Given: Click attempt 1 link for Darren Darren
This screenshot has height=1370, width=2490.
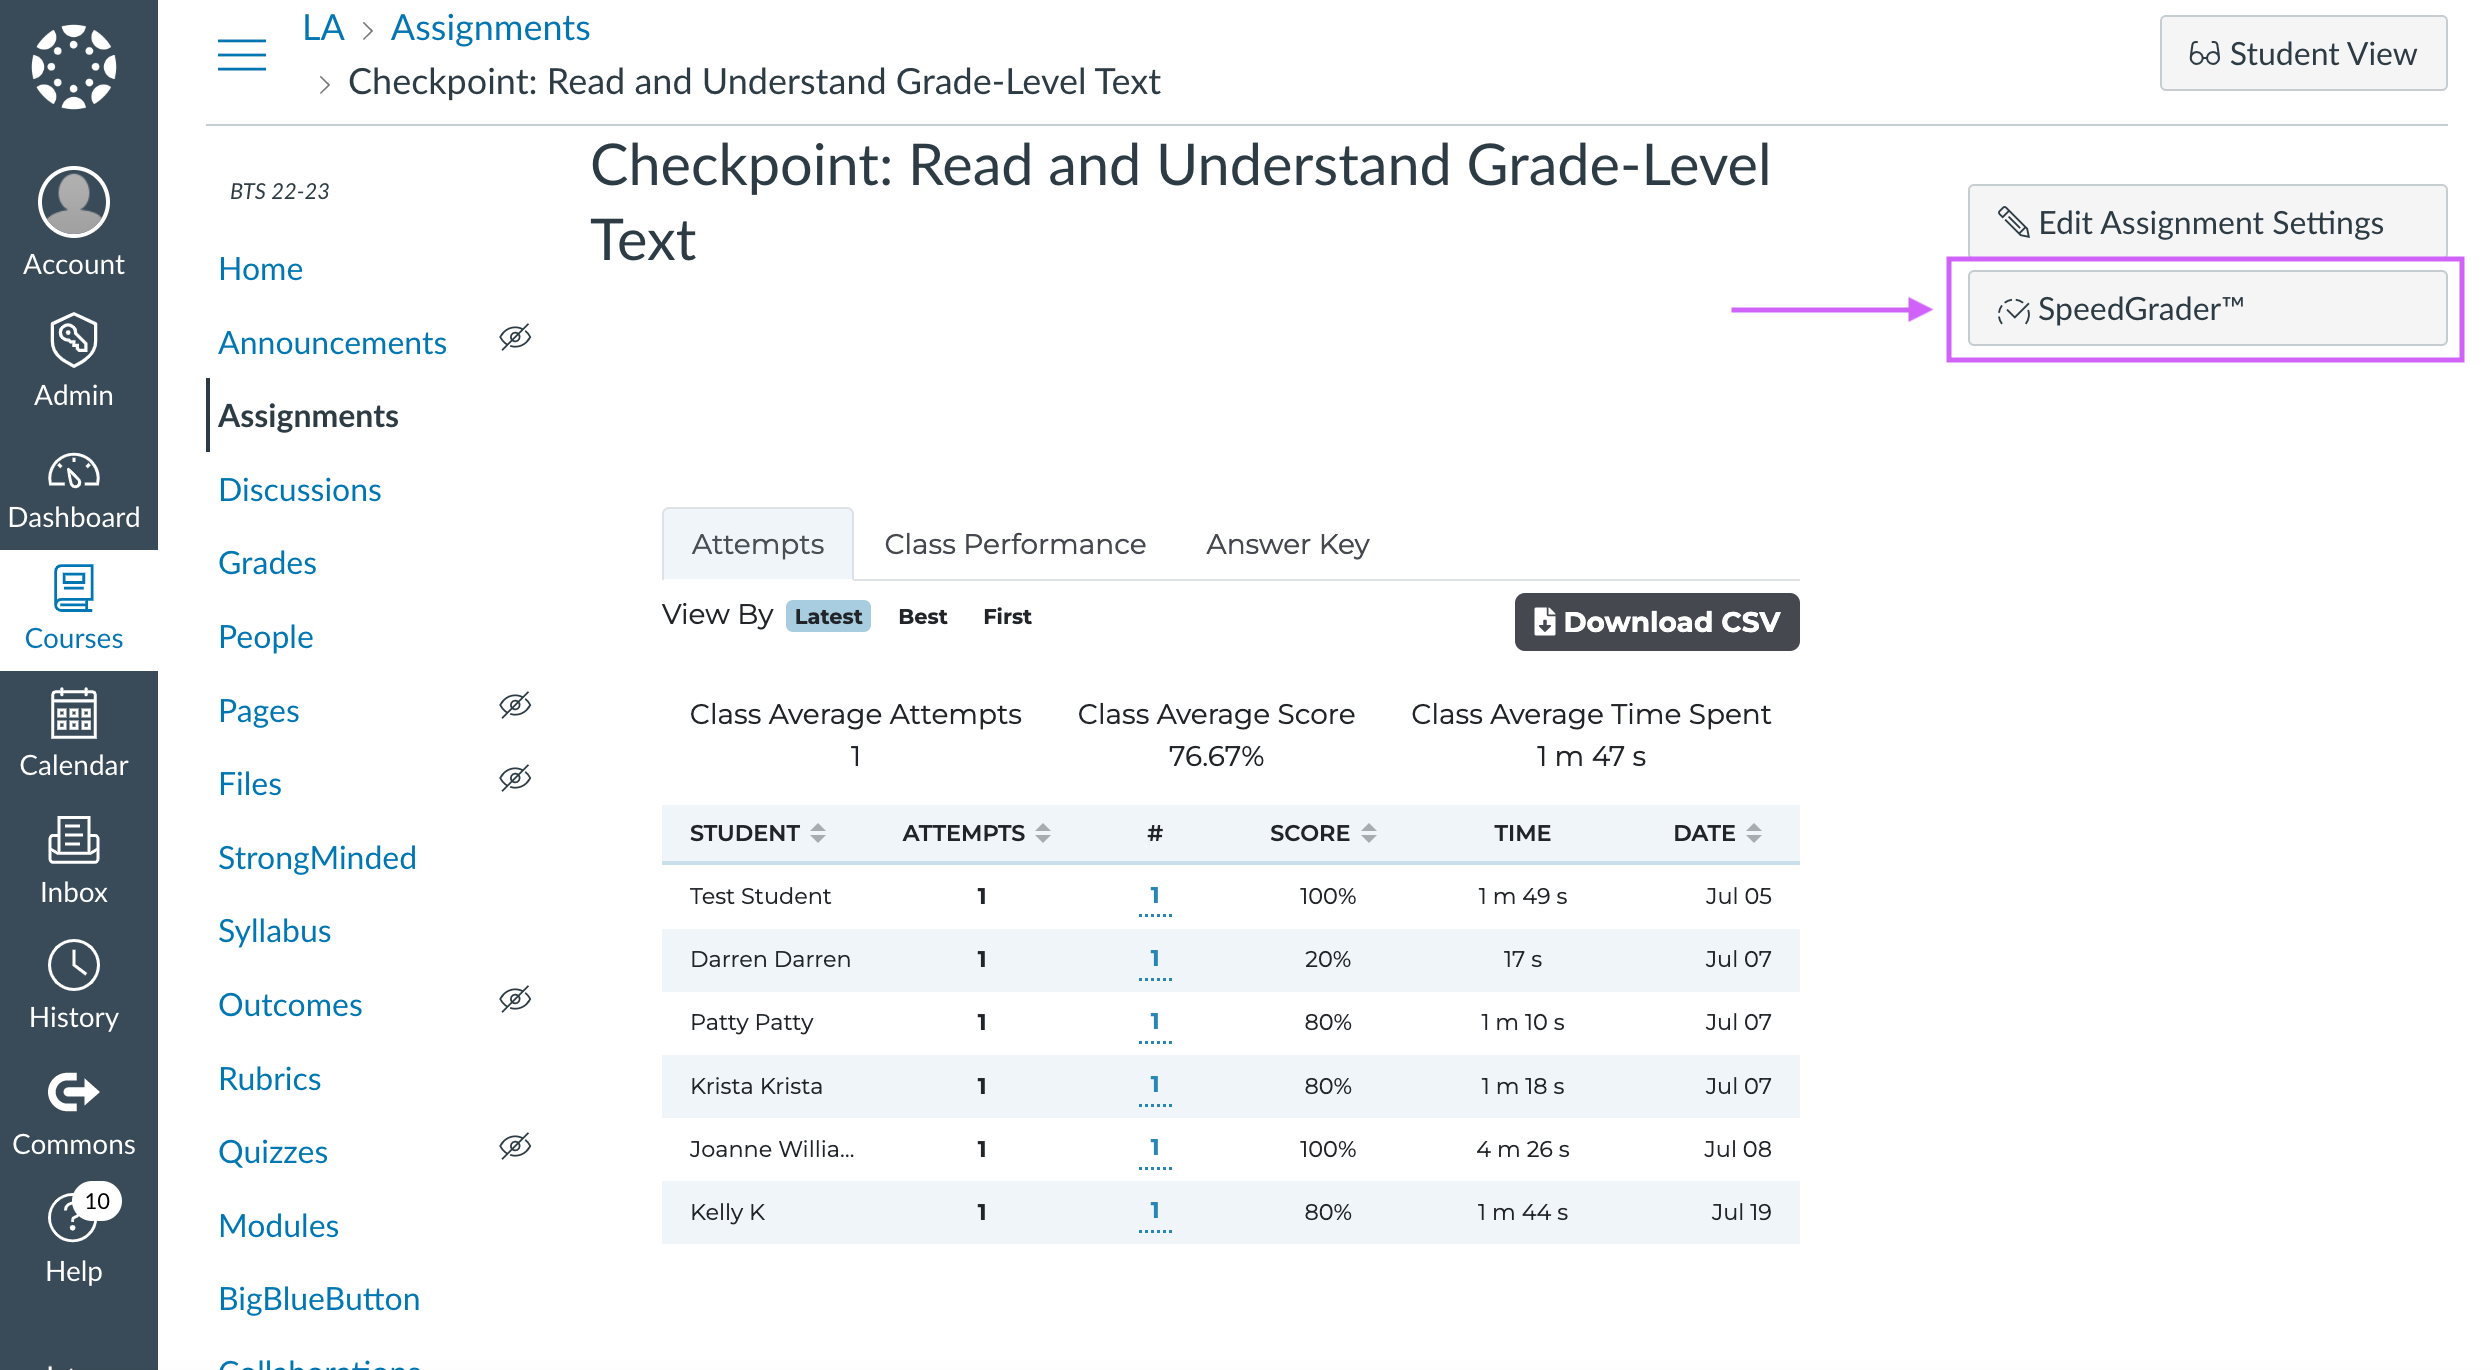Looking at the screenshot, I should [1156, 957].
